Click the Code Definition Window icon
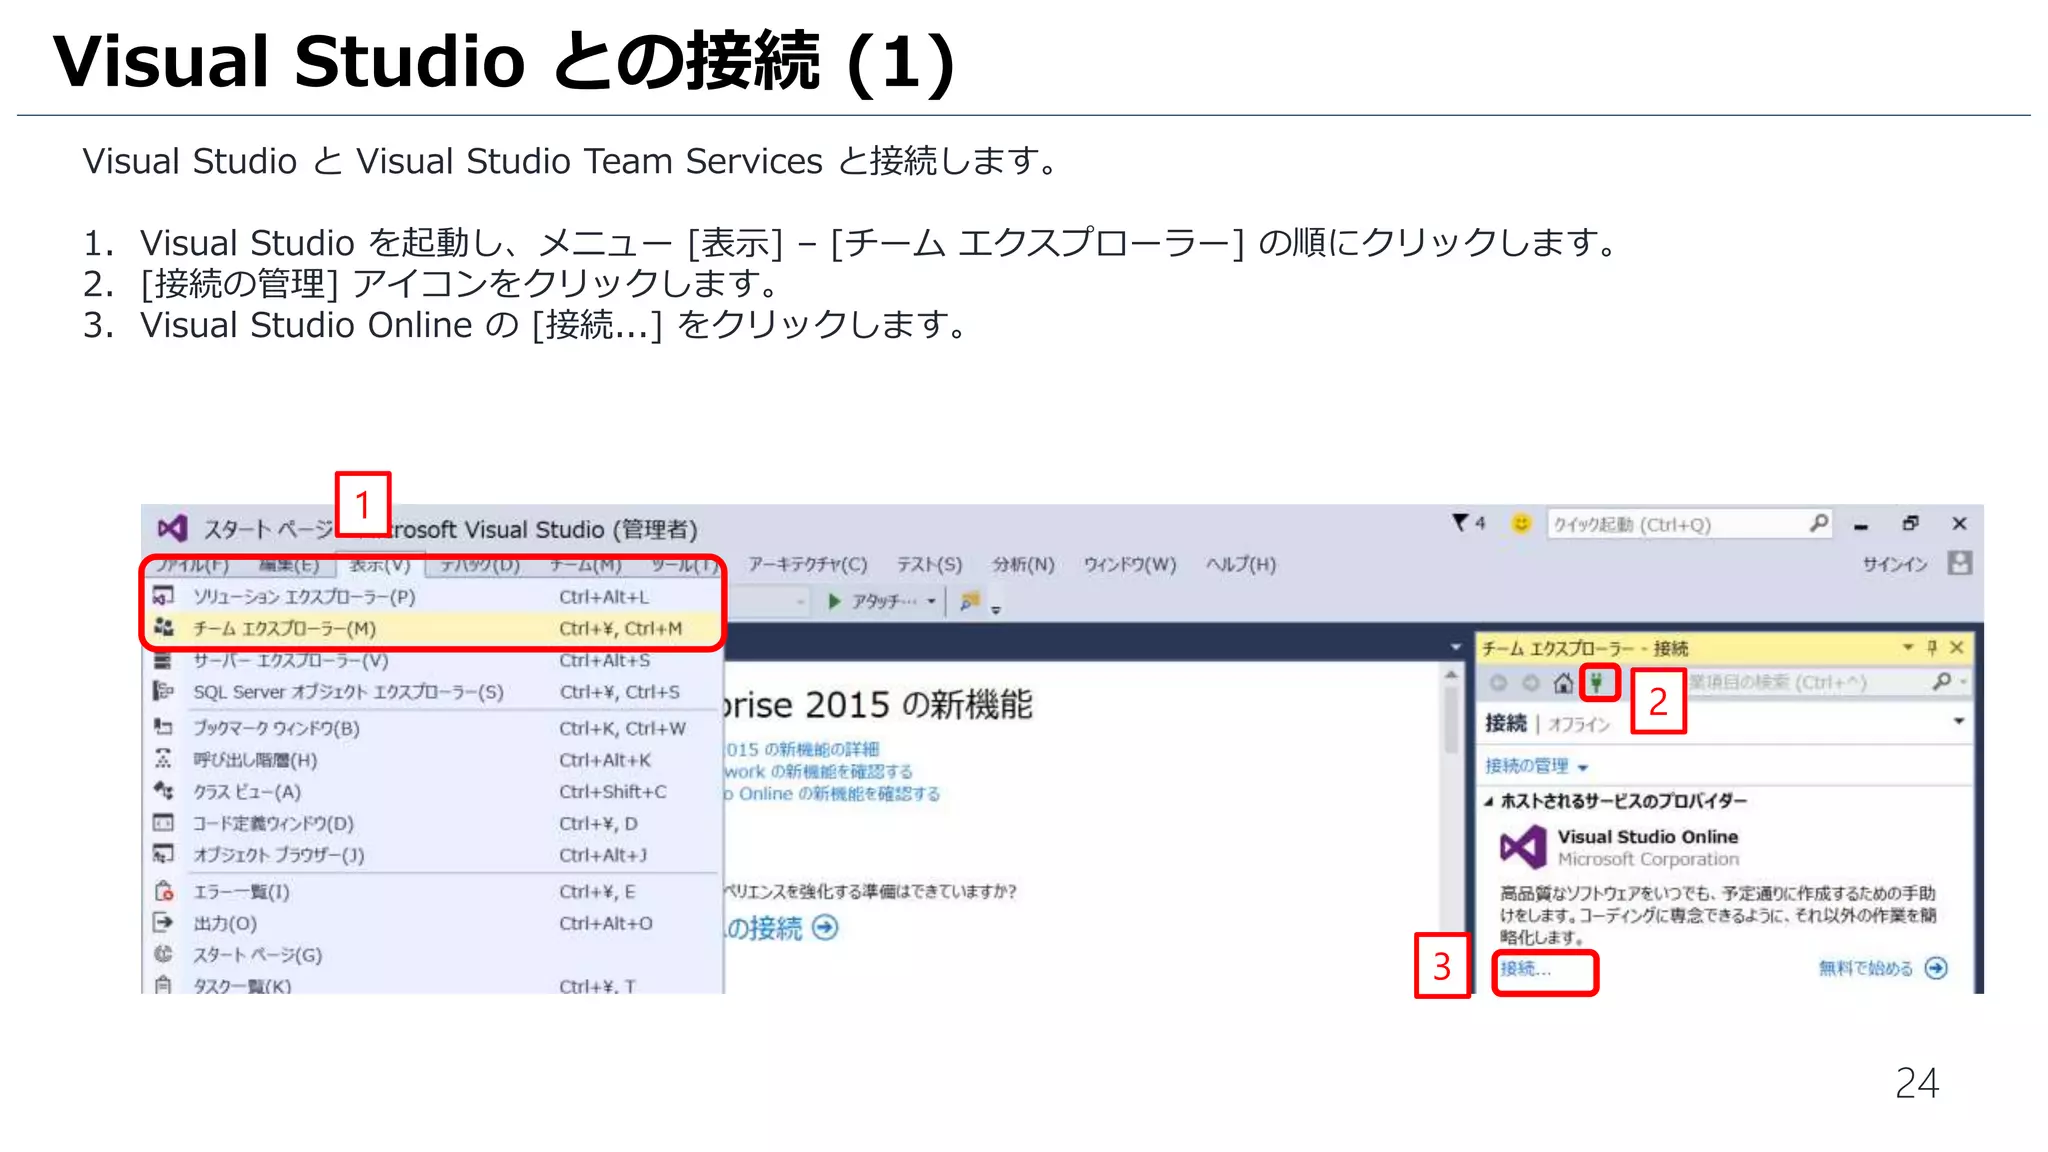This screenshot has height=1152, width=2048. (x=163, y=823)
